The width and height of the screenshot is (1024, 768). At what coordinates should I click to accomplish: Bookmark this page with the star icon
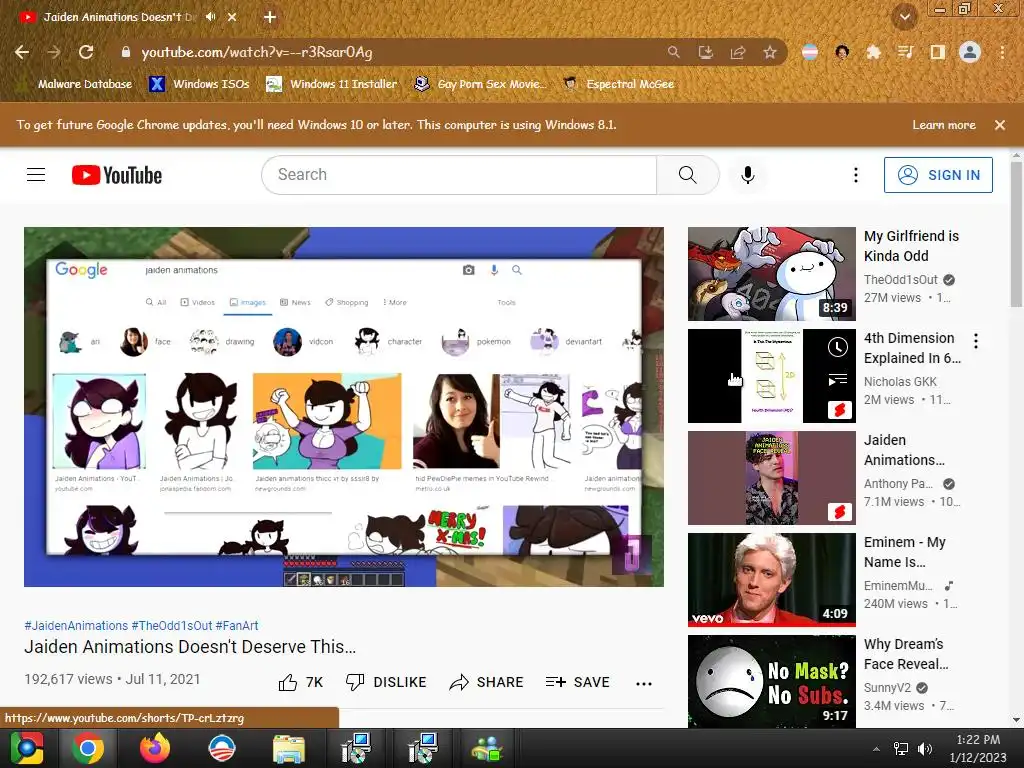pos(770,52)
